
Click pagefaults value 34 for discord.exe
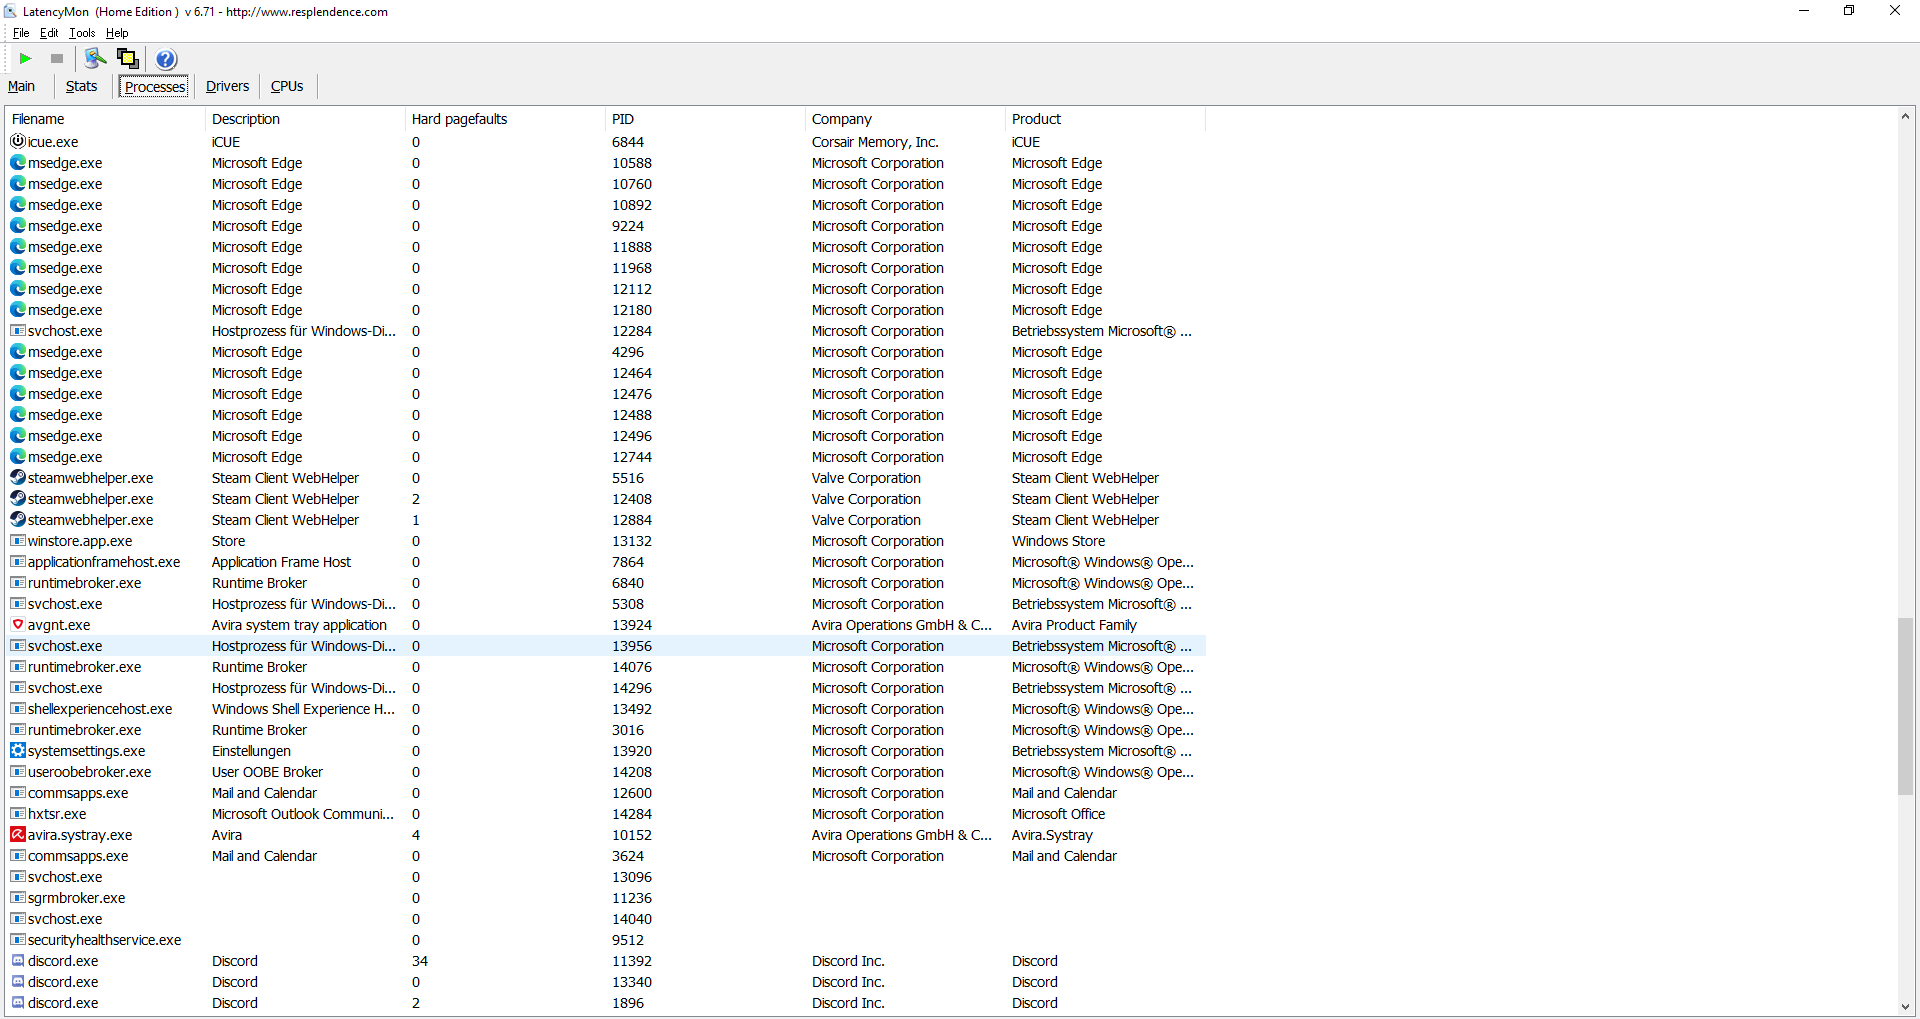coord(420,961)
